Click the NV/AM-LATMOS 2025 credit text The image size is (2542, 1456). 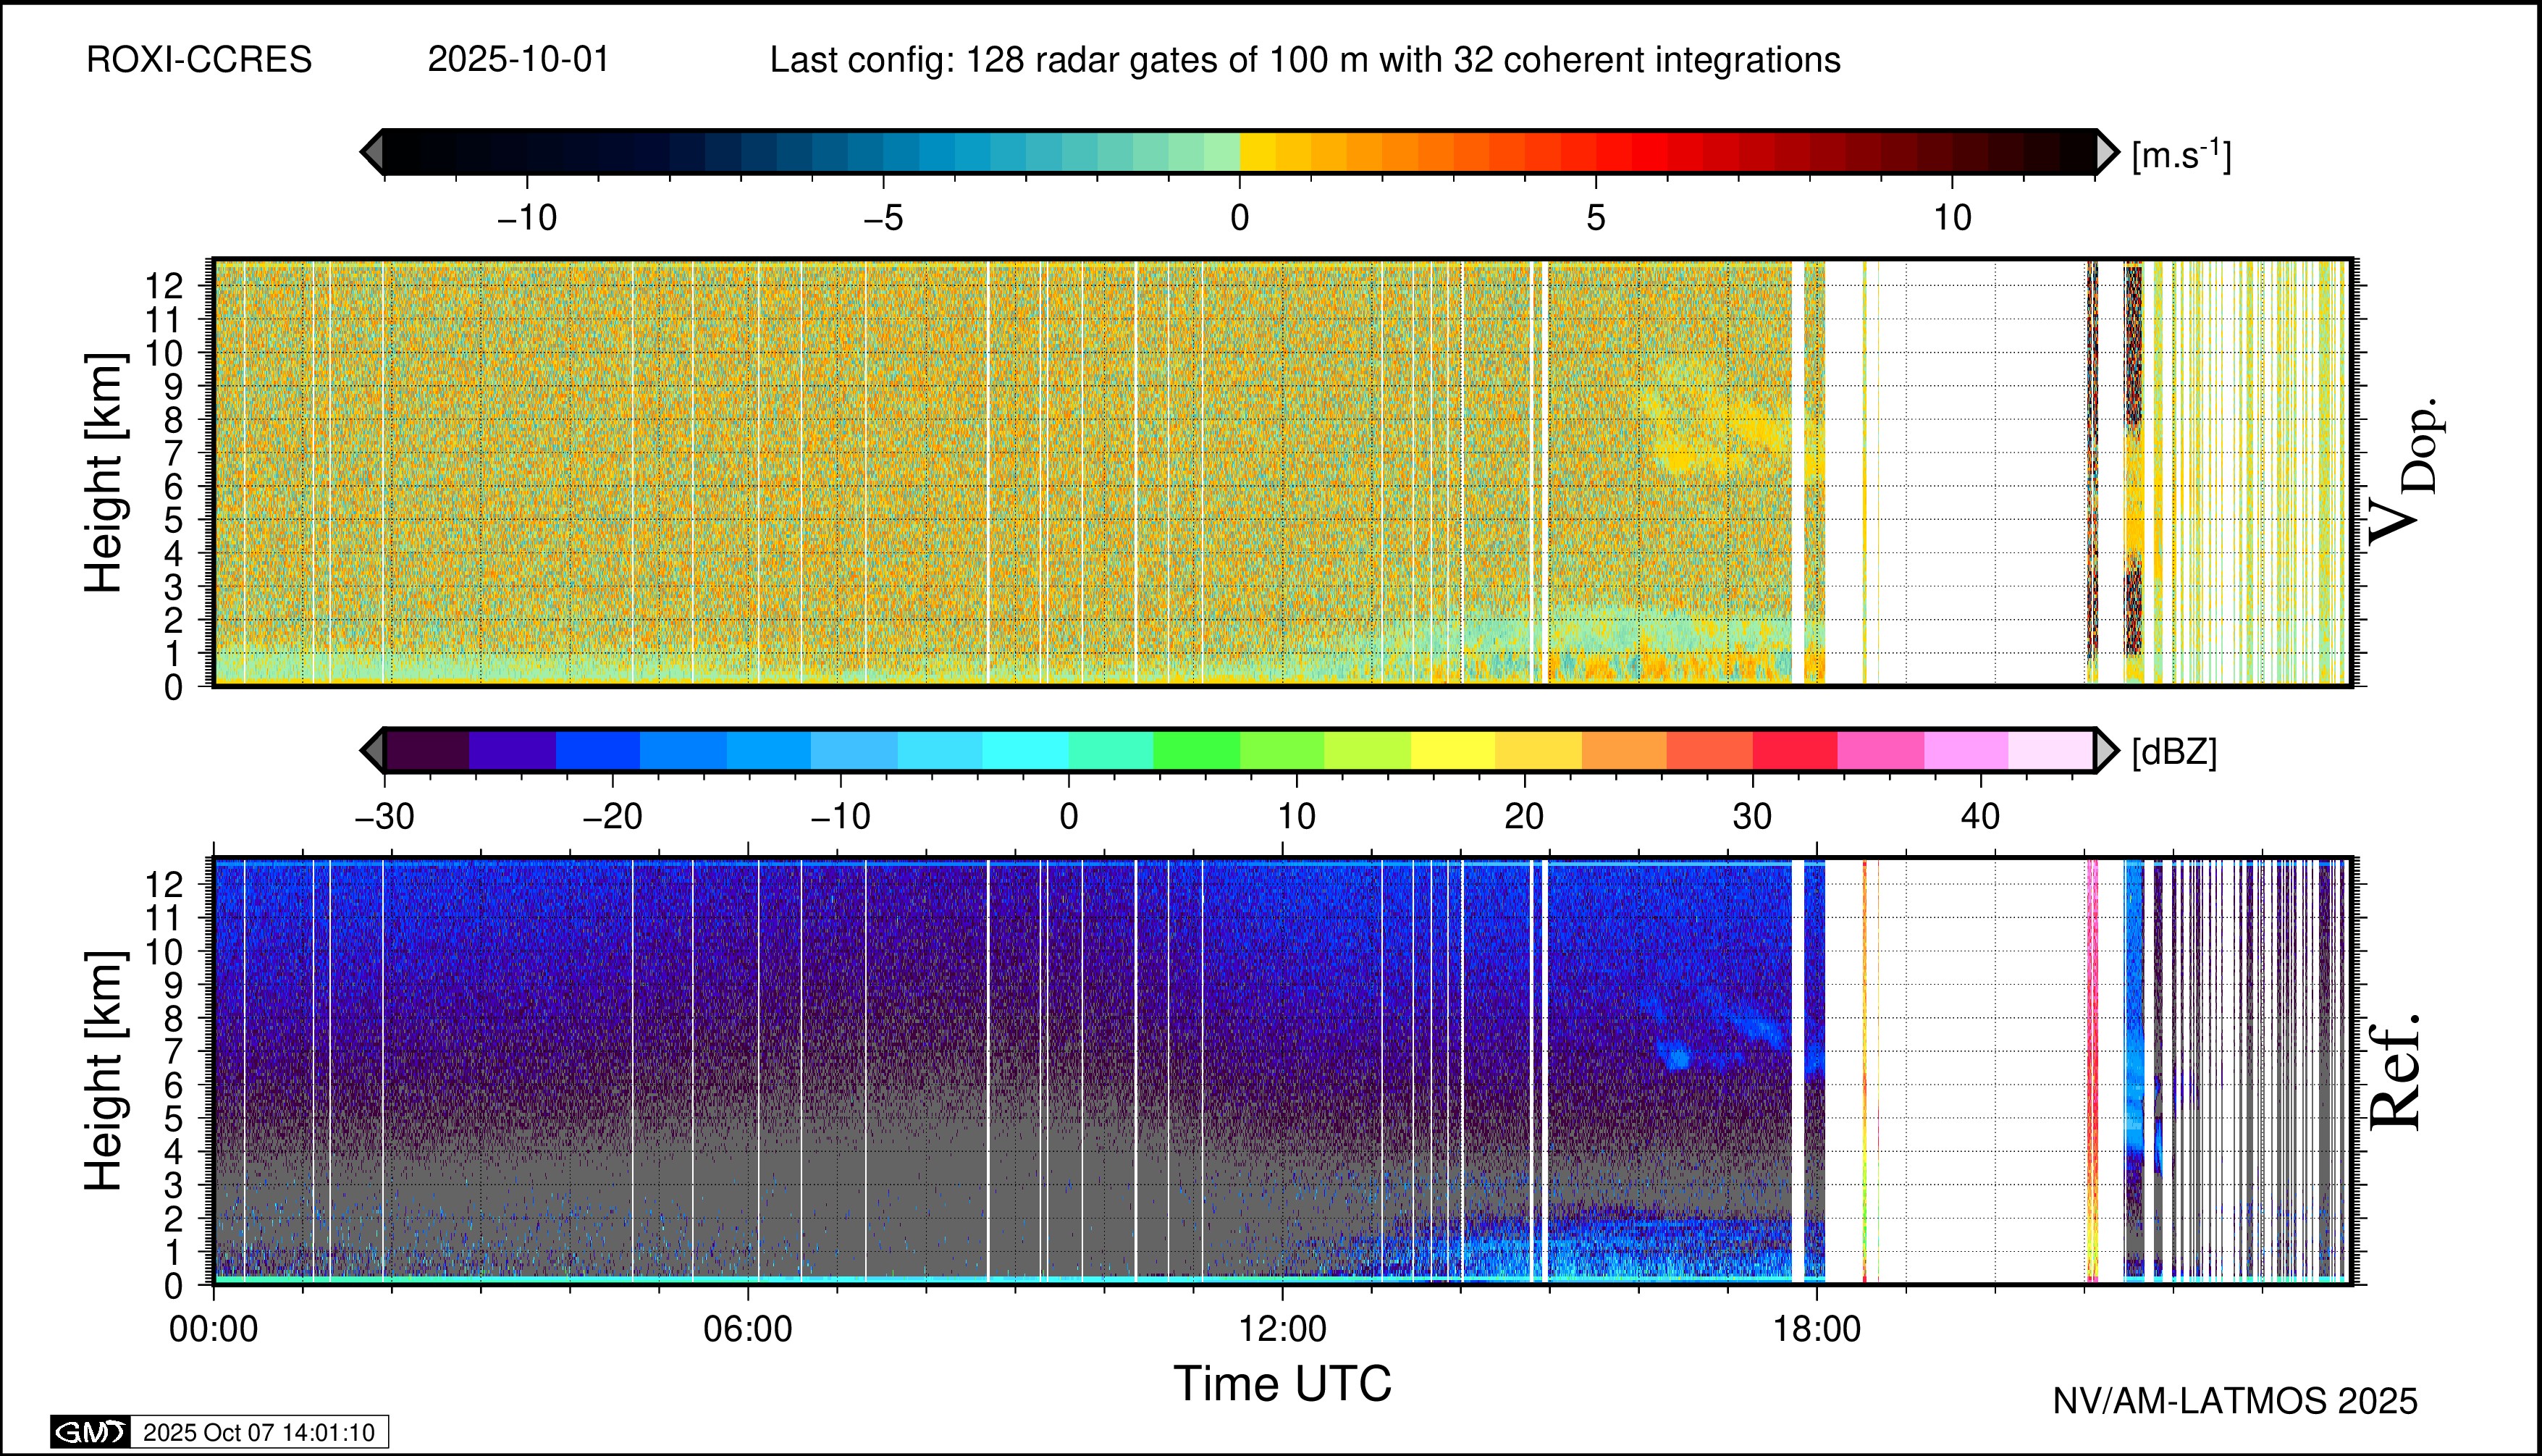coord(2235,1401)
